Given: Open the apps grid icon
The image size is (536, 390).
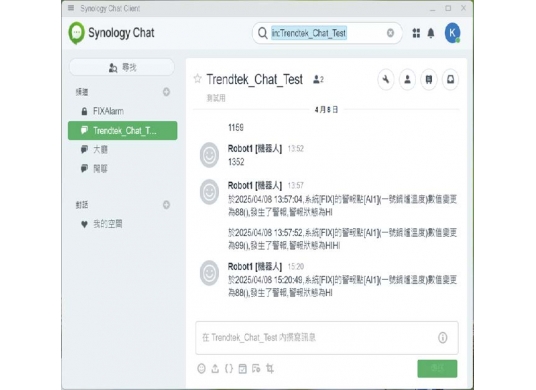Looking at the screenshot, I should click(x=416, y=33).
